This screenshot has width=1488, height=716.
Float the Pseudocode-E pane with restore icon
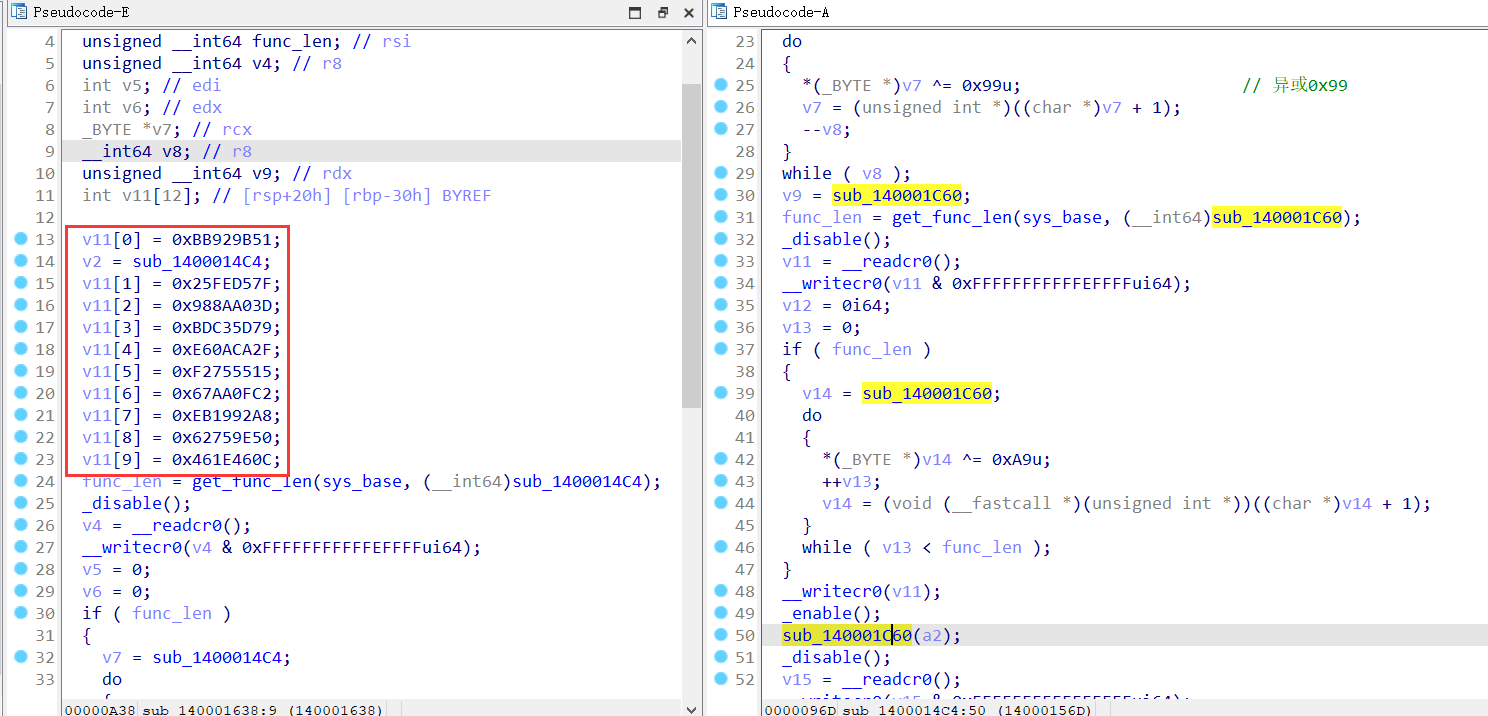[x=662, y=13]
